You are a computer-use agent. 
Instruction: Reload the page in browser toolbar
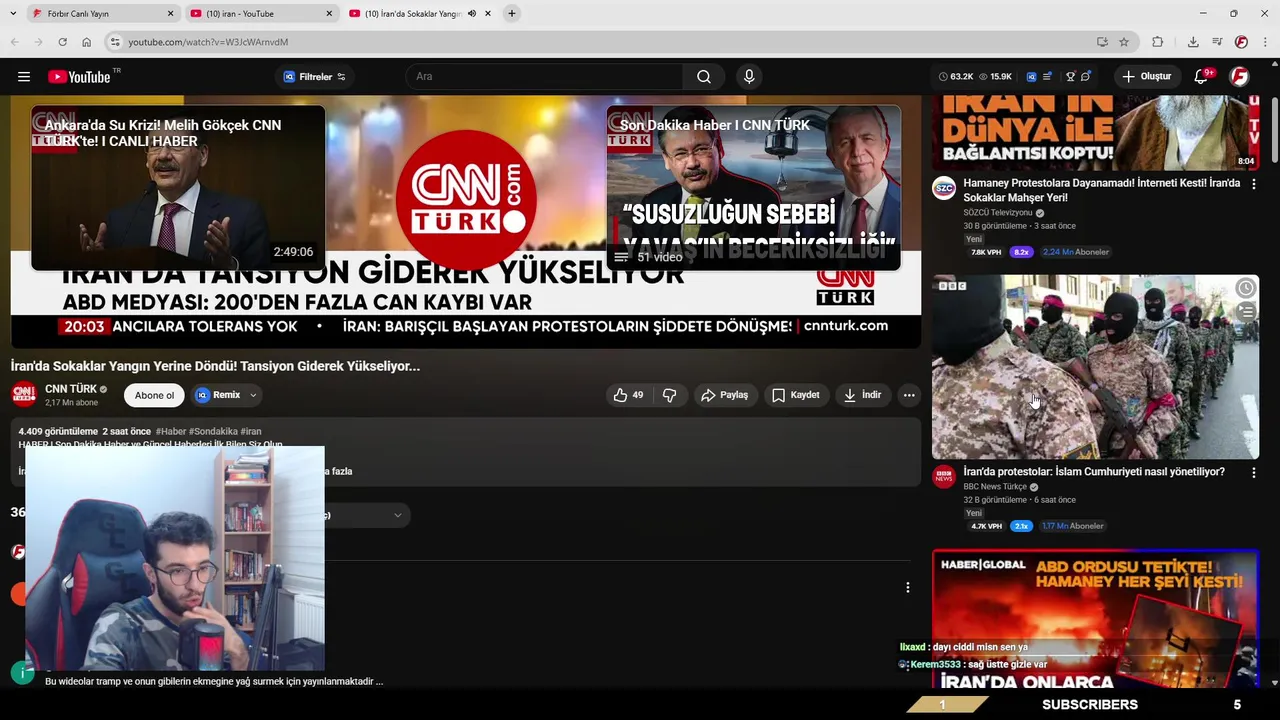62,42
